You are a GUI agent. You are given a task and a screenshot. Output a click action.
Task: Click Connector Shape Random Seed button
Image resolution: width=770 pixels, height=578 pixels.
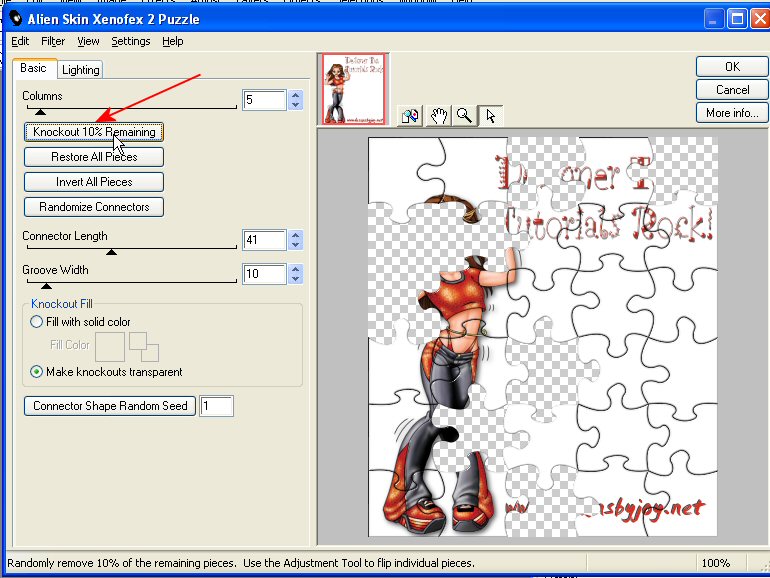coord(110,406)
